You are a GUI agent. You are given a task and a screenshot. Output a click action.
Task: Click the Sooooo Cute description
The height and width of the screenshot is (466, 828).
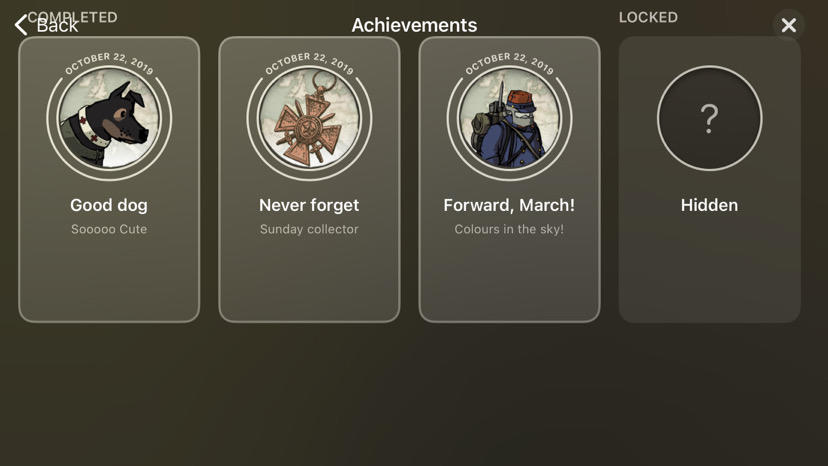click(x=109, y=229)
